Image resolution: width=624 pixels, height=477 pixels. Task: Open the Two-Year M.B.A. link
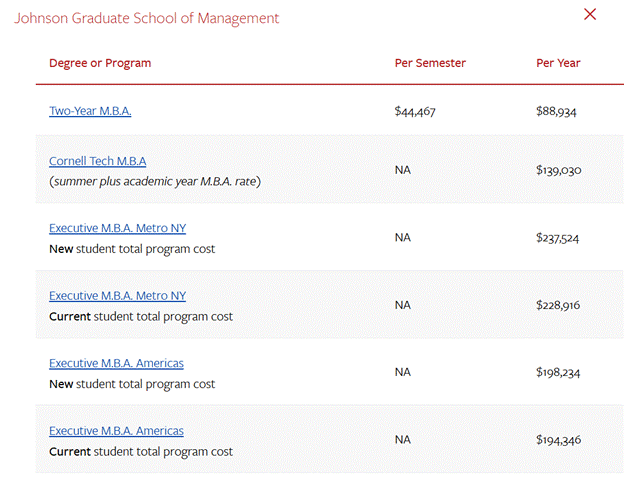(x=90, y=111)
